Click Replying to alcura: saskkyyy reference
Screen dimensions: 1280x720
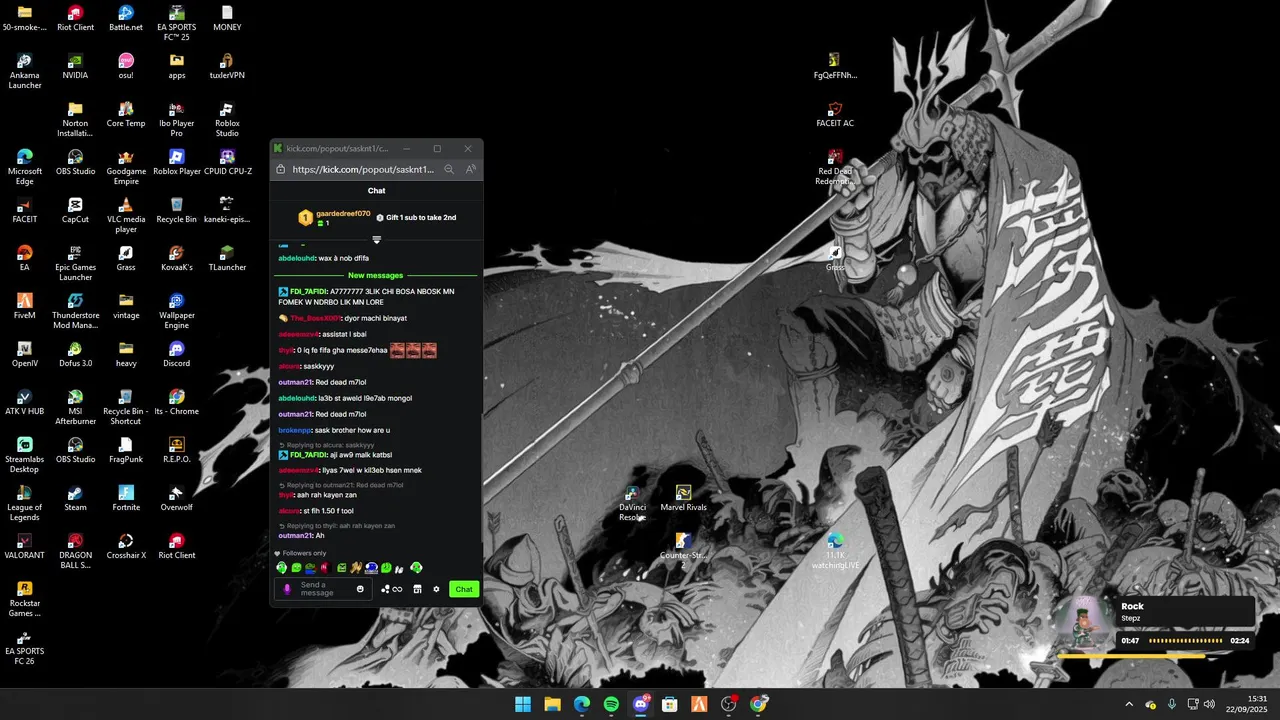(326, 445)
